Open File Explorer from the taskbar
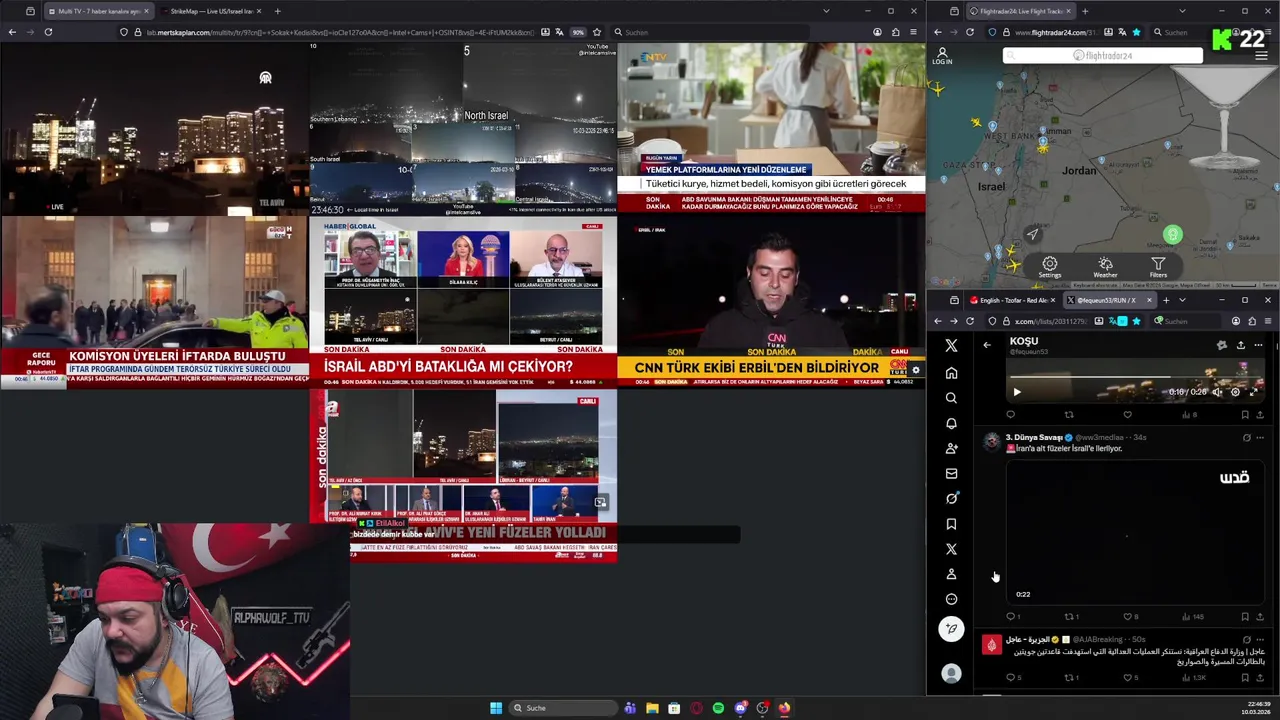This screenshot has height=720, width=1280. [652, 708]
